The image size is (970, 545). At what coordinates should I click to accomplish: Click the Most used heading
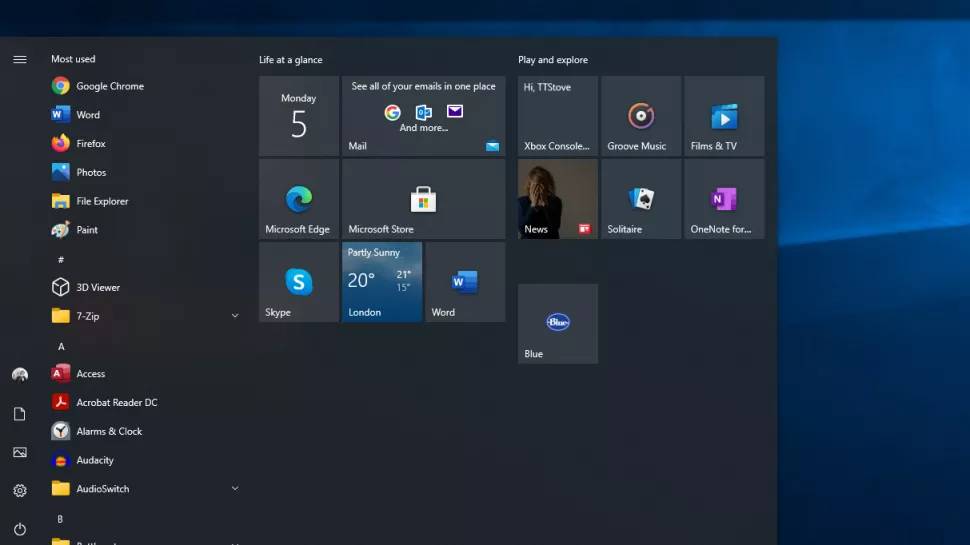tap(73, 59)
